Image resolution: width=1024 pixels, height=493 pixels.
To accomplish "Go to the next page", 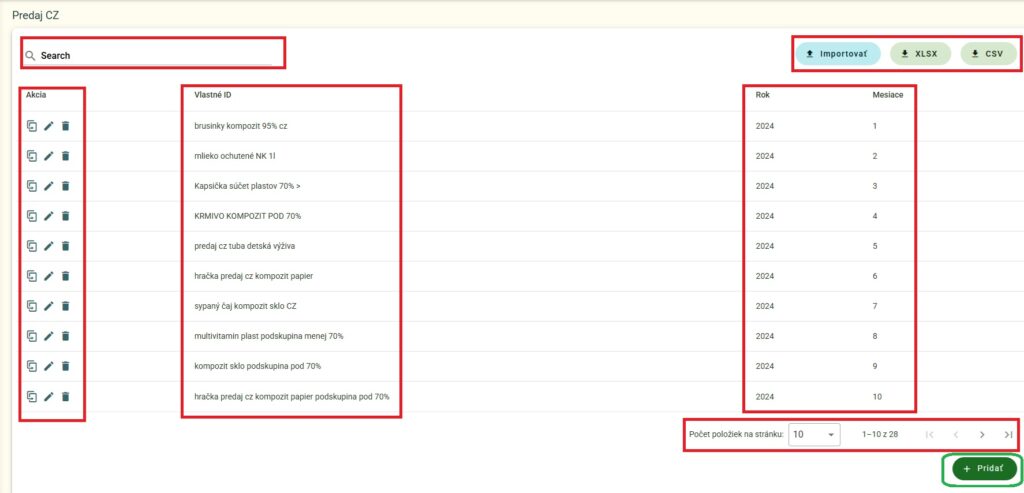I will coord(982,435).
